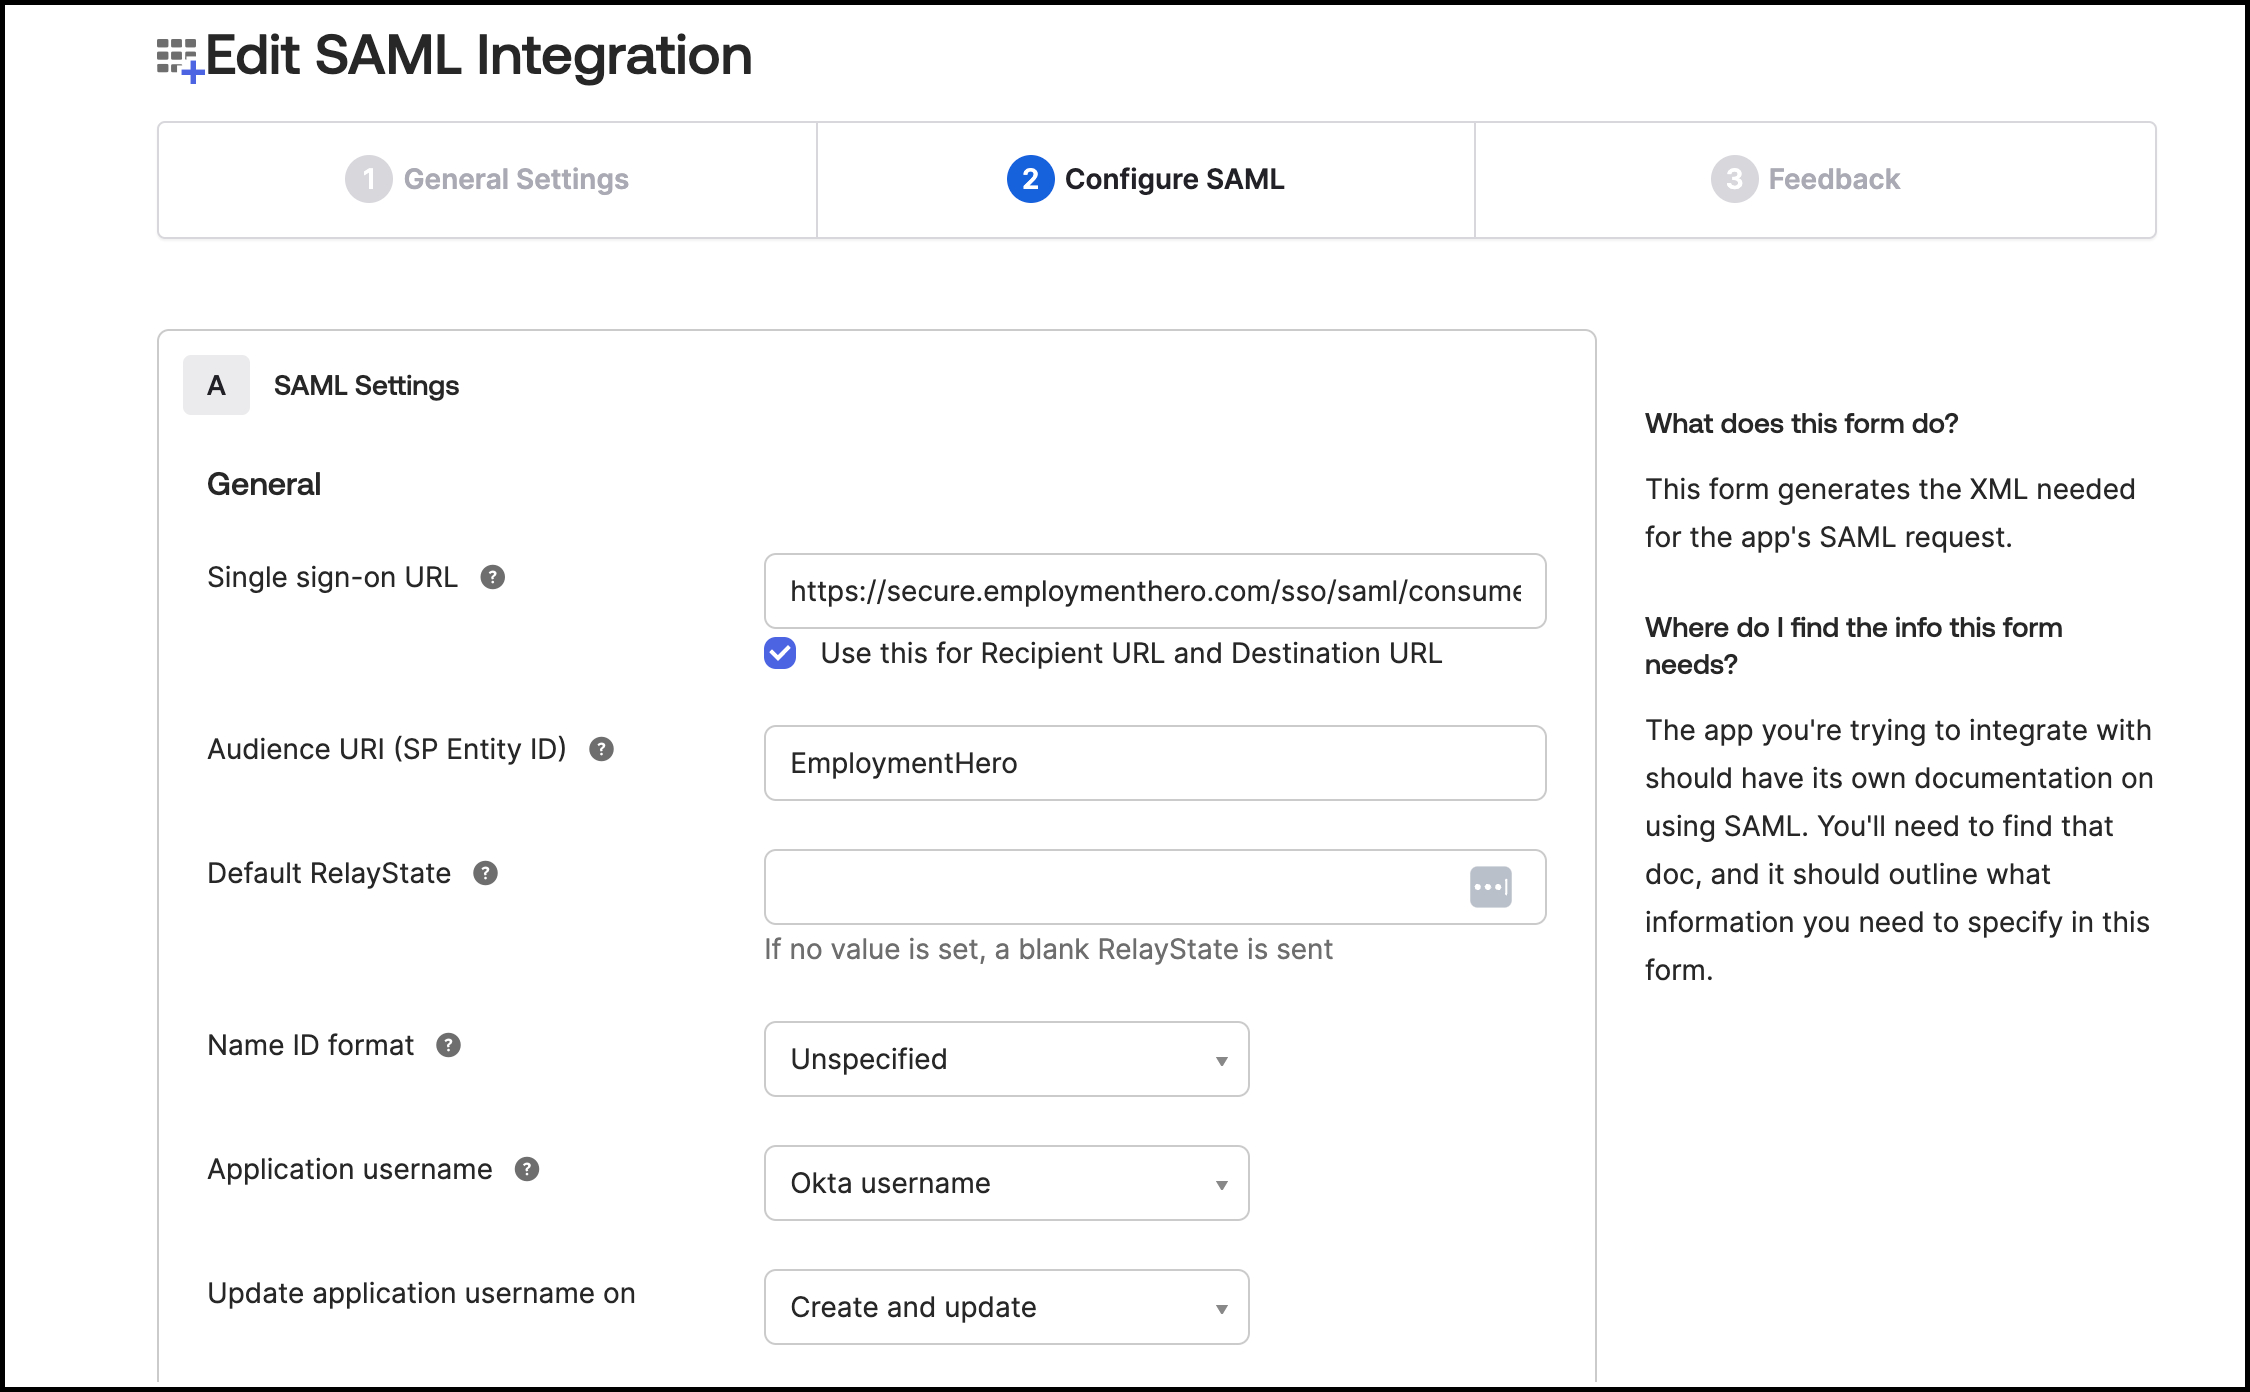Open Default RelayState help tooltip icon
The width and height of the screenshot is (2250, 1392).
[485, 873]
